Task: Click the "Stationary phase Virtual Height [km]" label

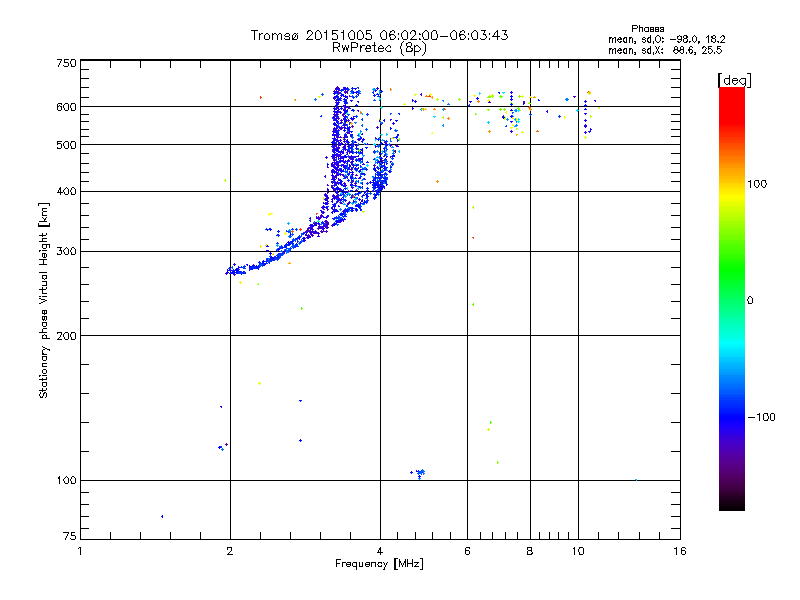Action: pyautogui.click(x=44, y=300)
